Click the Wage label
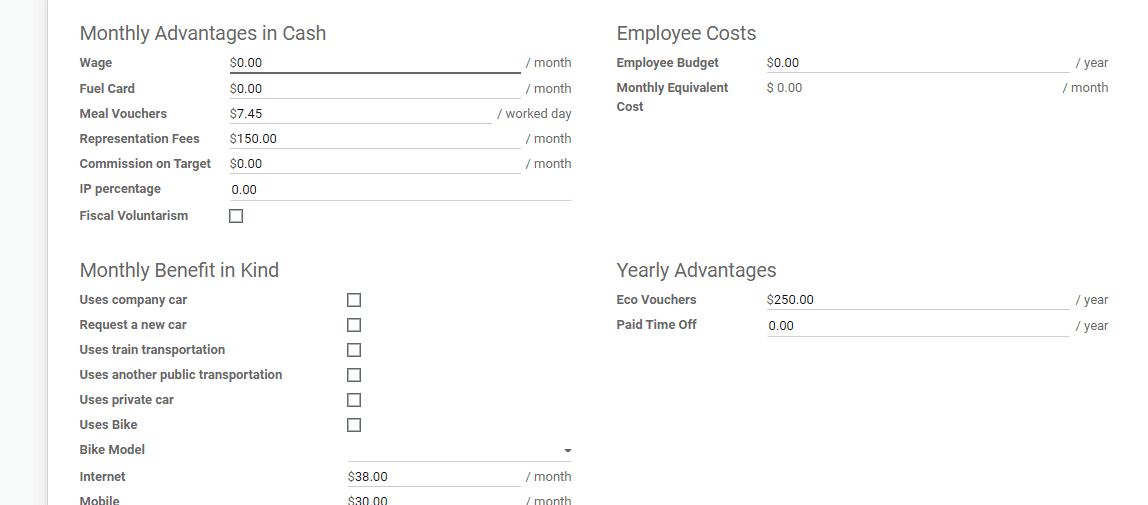This screenshot has height=505, width=1148. [x=96, y=63]
